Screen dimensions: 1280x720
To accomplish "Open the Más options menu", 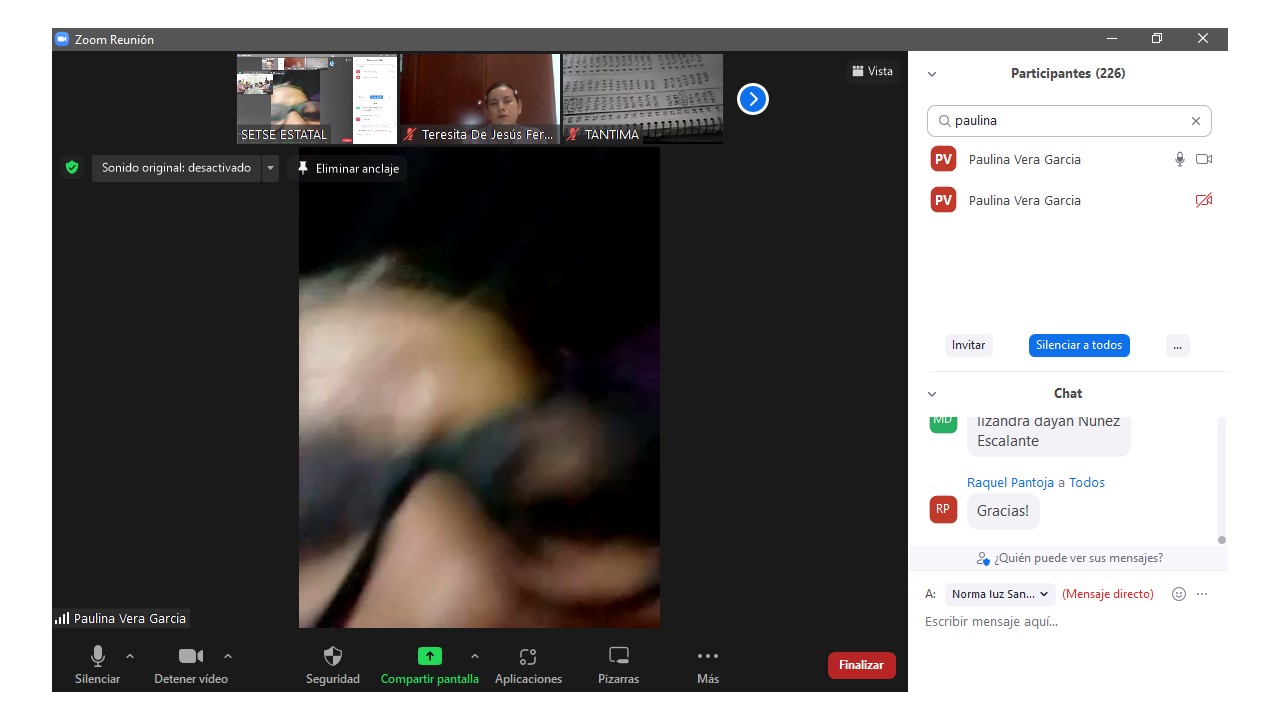I will tap(708, 665).
